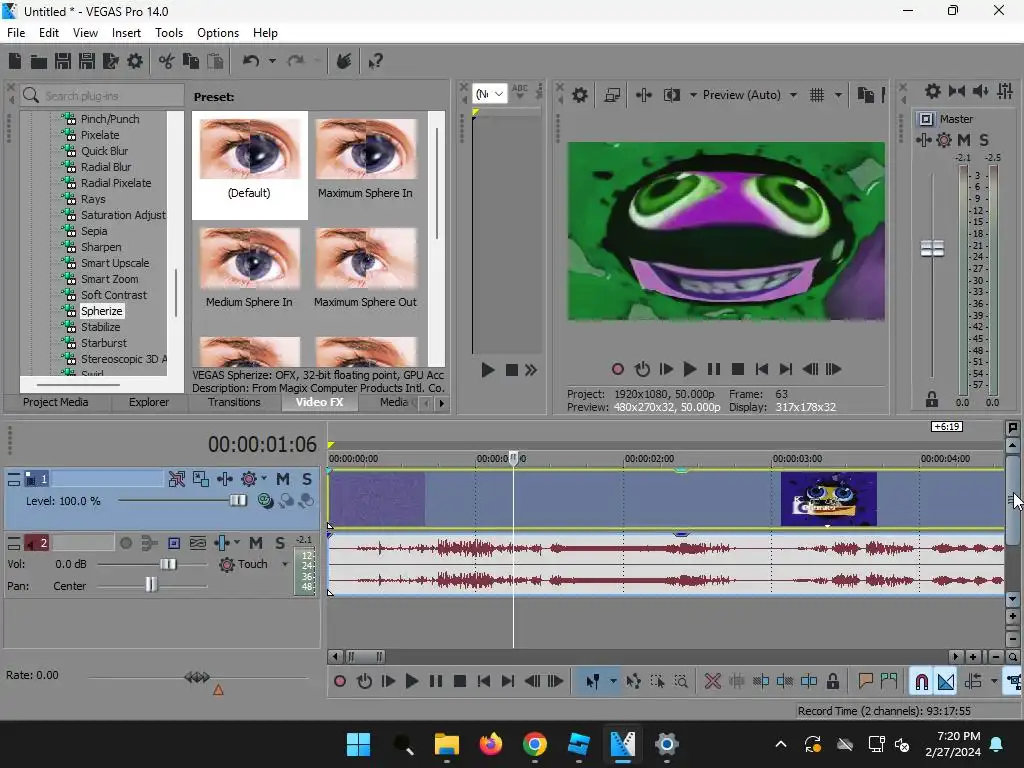Pause playback in main transport bar

(x=436, y=681)
